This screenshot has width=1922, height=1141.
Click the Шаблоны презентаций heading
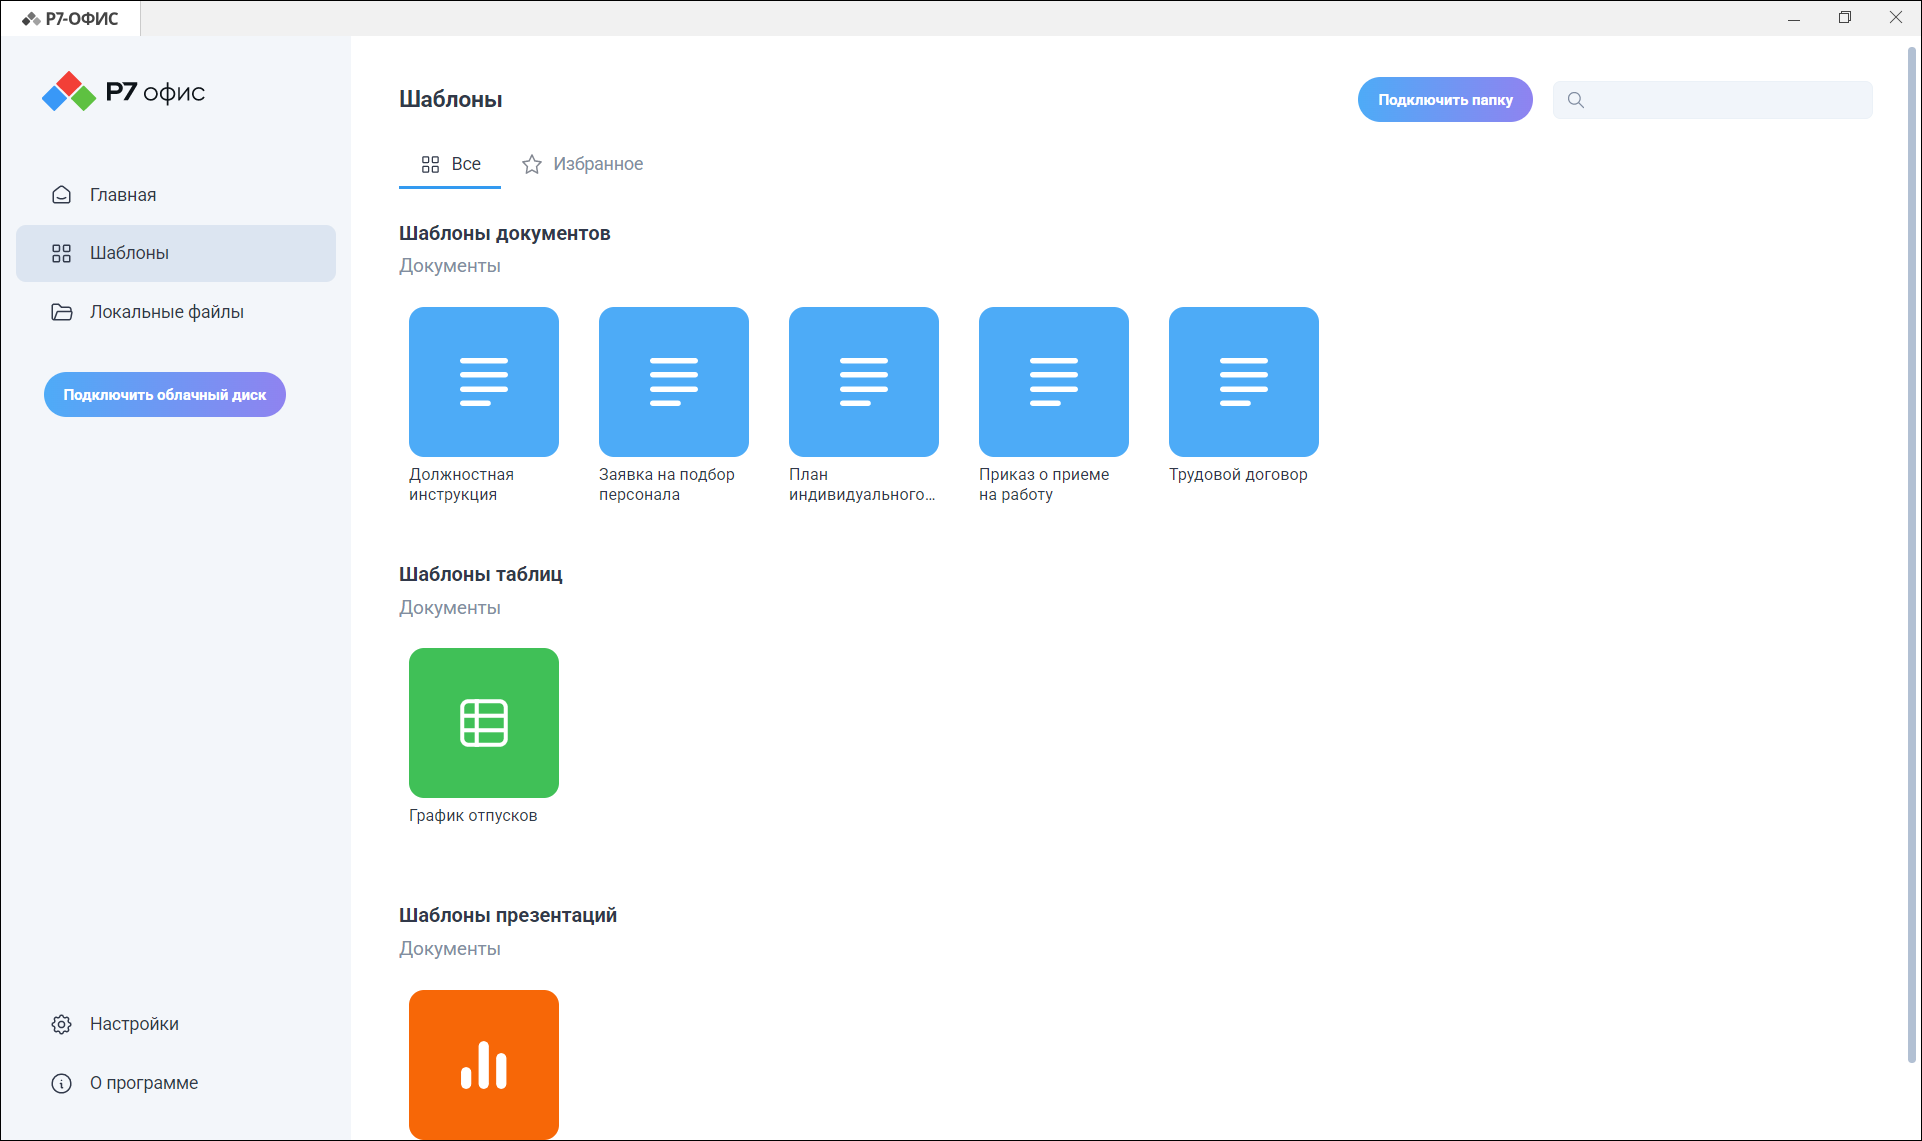point(508,915)
